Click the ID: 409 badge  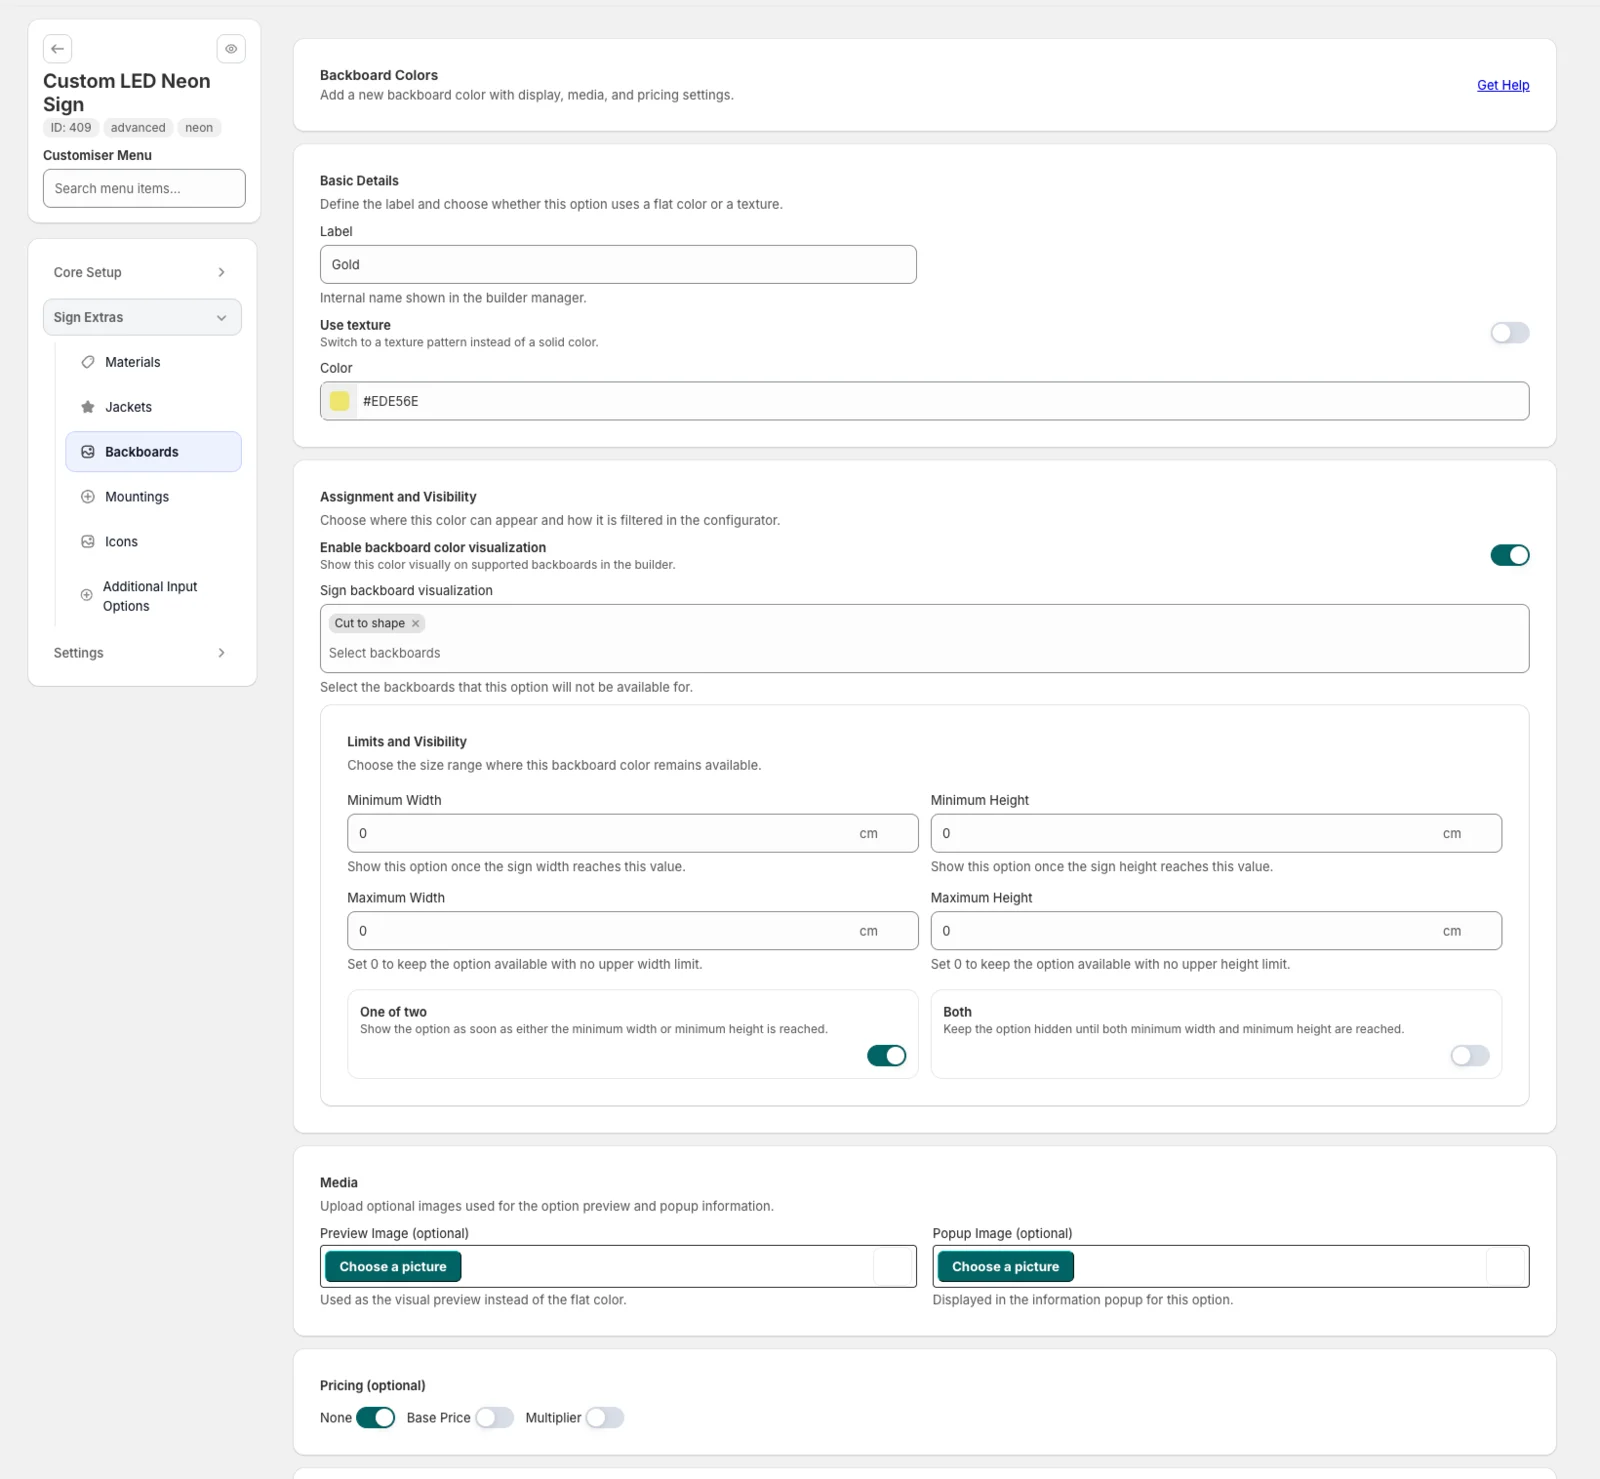click(x=71, y=128)
